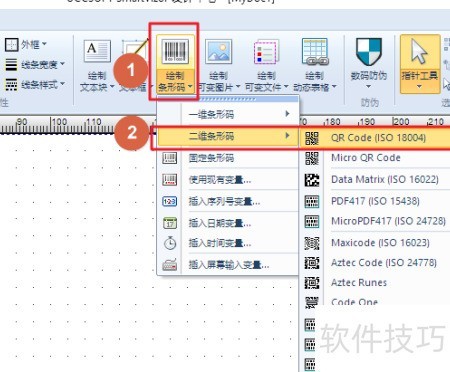Expand the 绘制文本块 dropdown arrow
450x372 pixels.
click(112, 87)
